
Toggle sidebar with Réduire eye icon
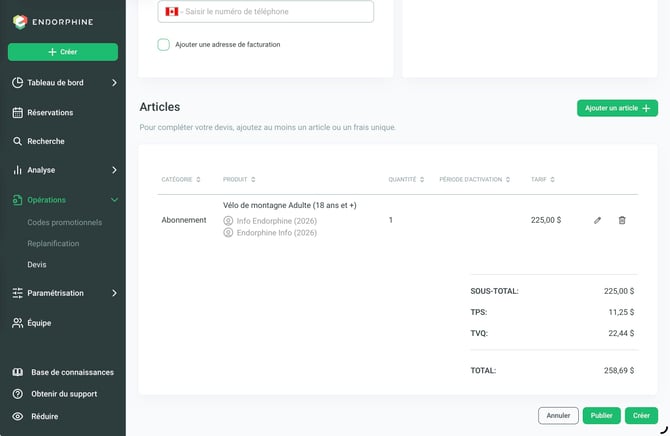tap(18, 416)
